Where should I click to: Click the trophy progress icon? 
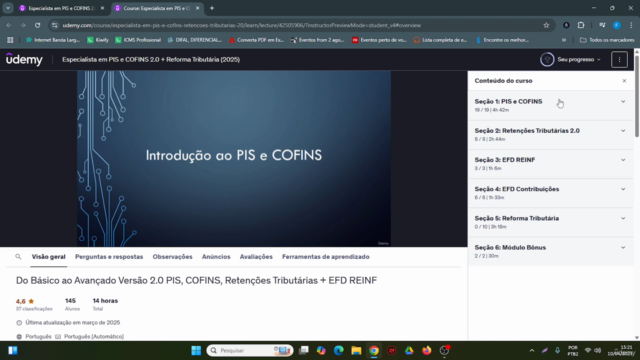[x=547, y=60]
